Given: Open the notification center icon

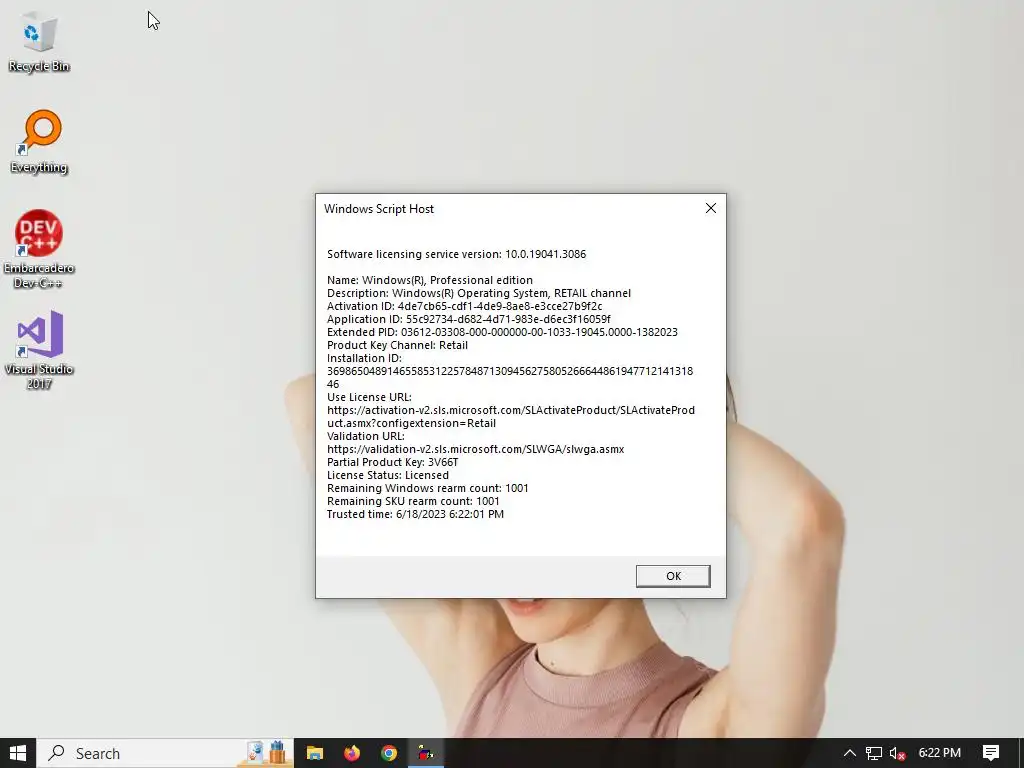Looking at the screenshot, I should click(x=991, y=753).
